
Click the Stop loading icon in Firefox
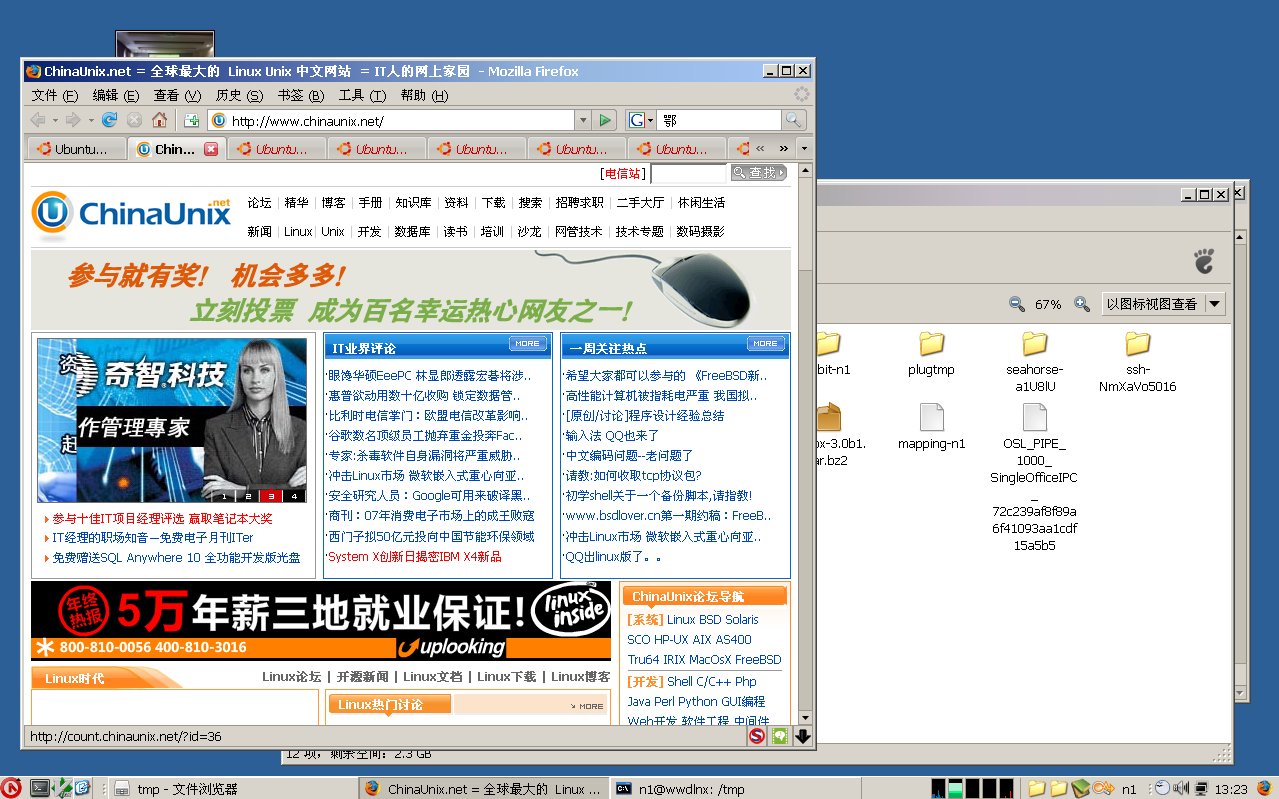point(134,120)
